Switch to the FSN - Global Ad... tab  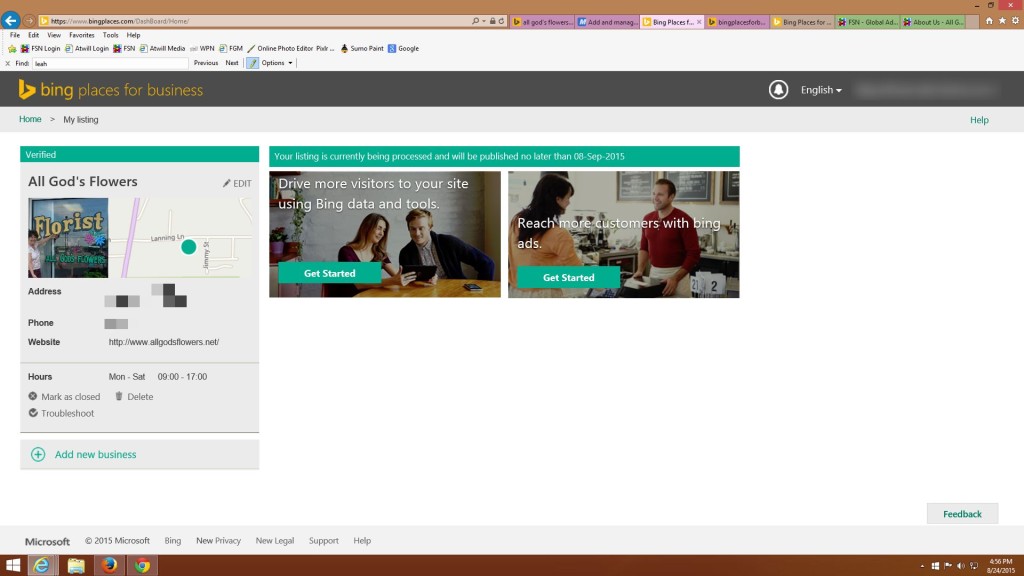[867, 22]
